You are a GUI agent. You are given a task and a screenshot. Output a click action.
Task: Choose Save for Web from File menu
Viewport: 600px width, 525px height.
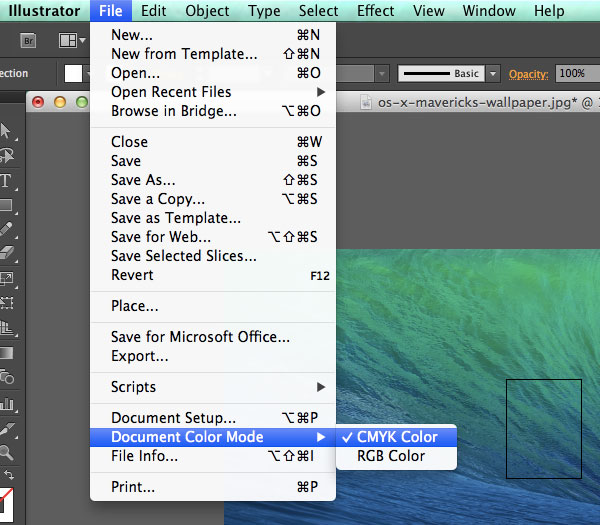[161, 237]
